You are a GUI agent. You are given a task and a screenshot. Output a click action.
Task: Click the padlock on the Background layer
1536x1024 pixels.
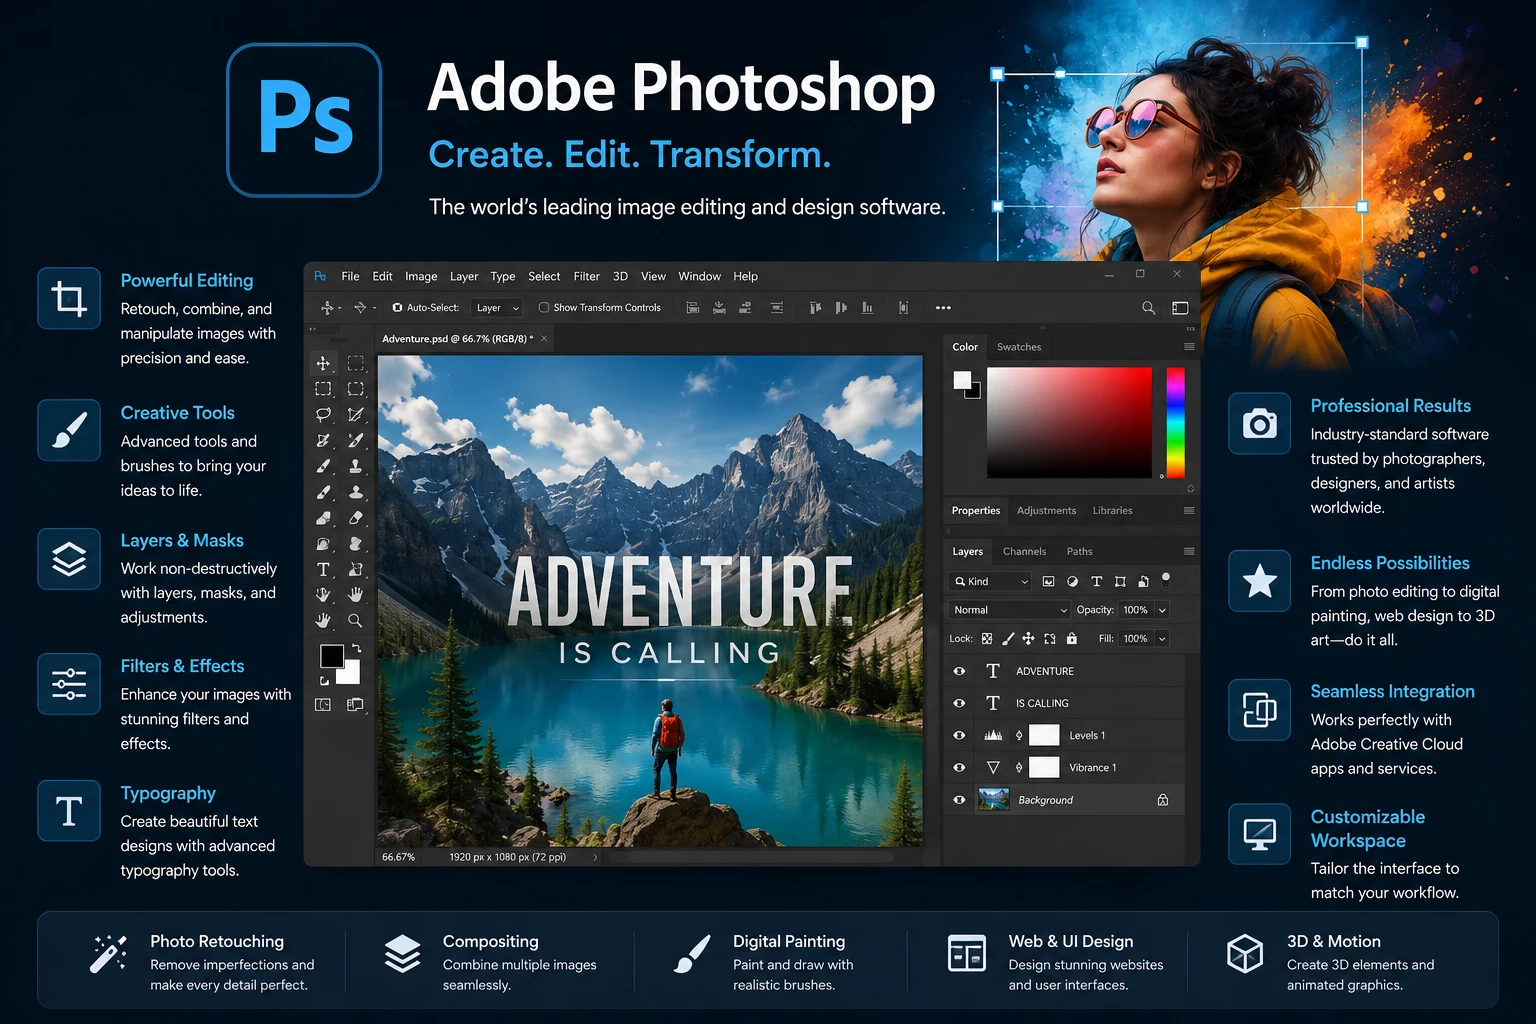(1163, 800)
